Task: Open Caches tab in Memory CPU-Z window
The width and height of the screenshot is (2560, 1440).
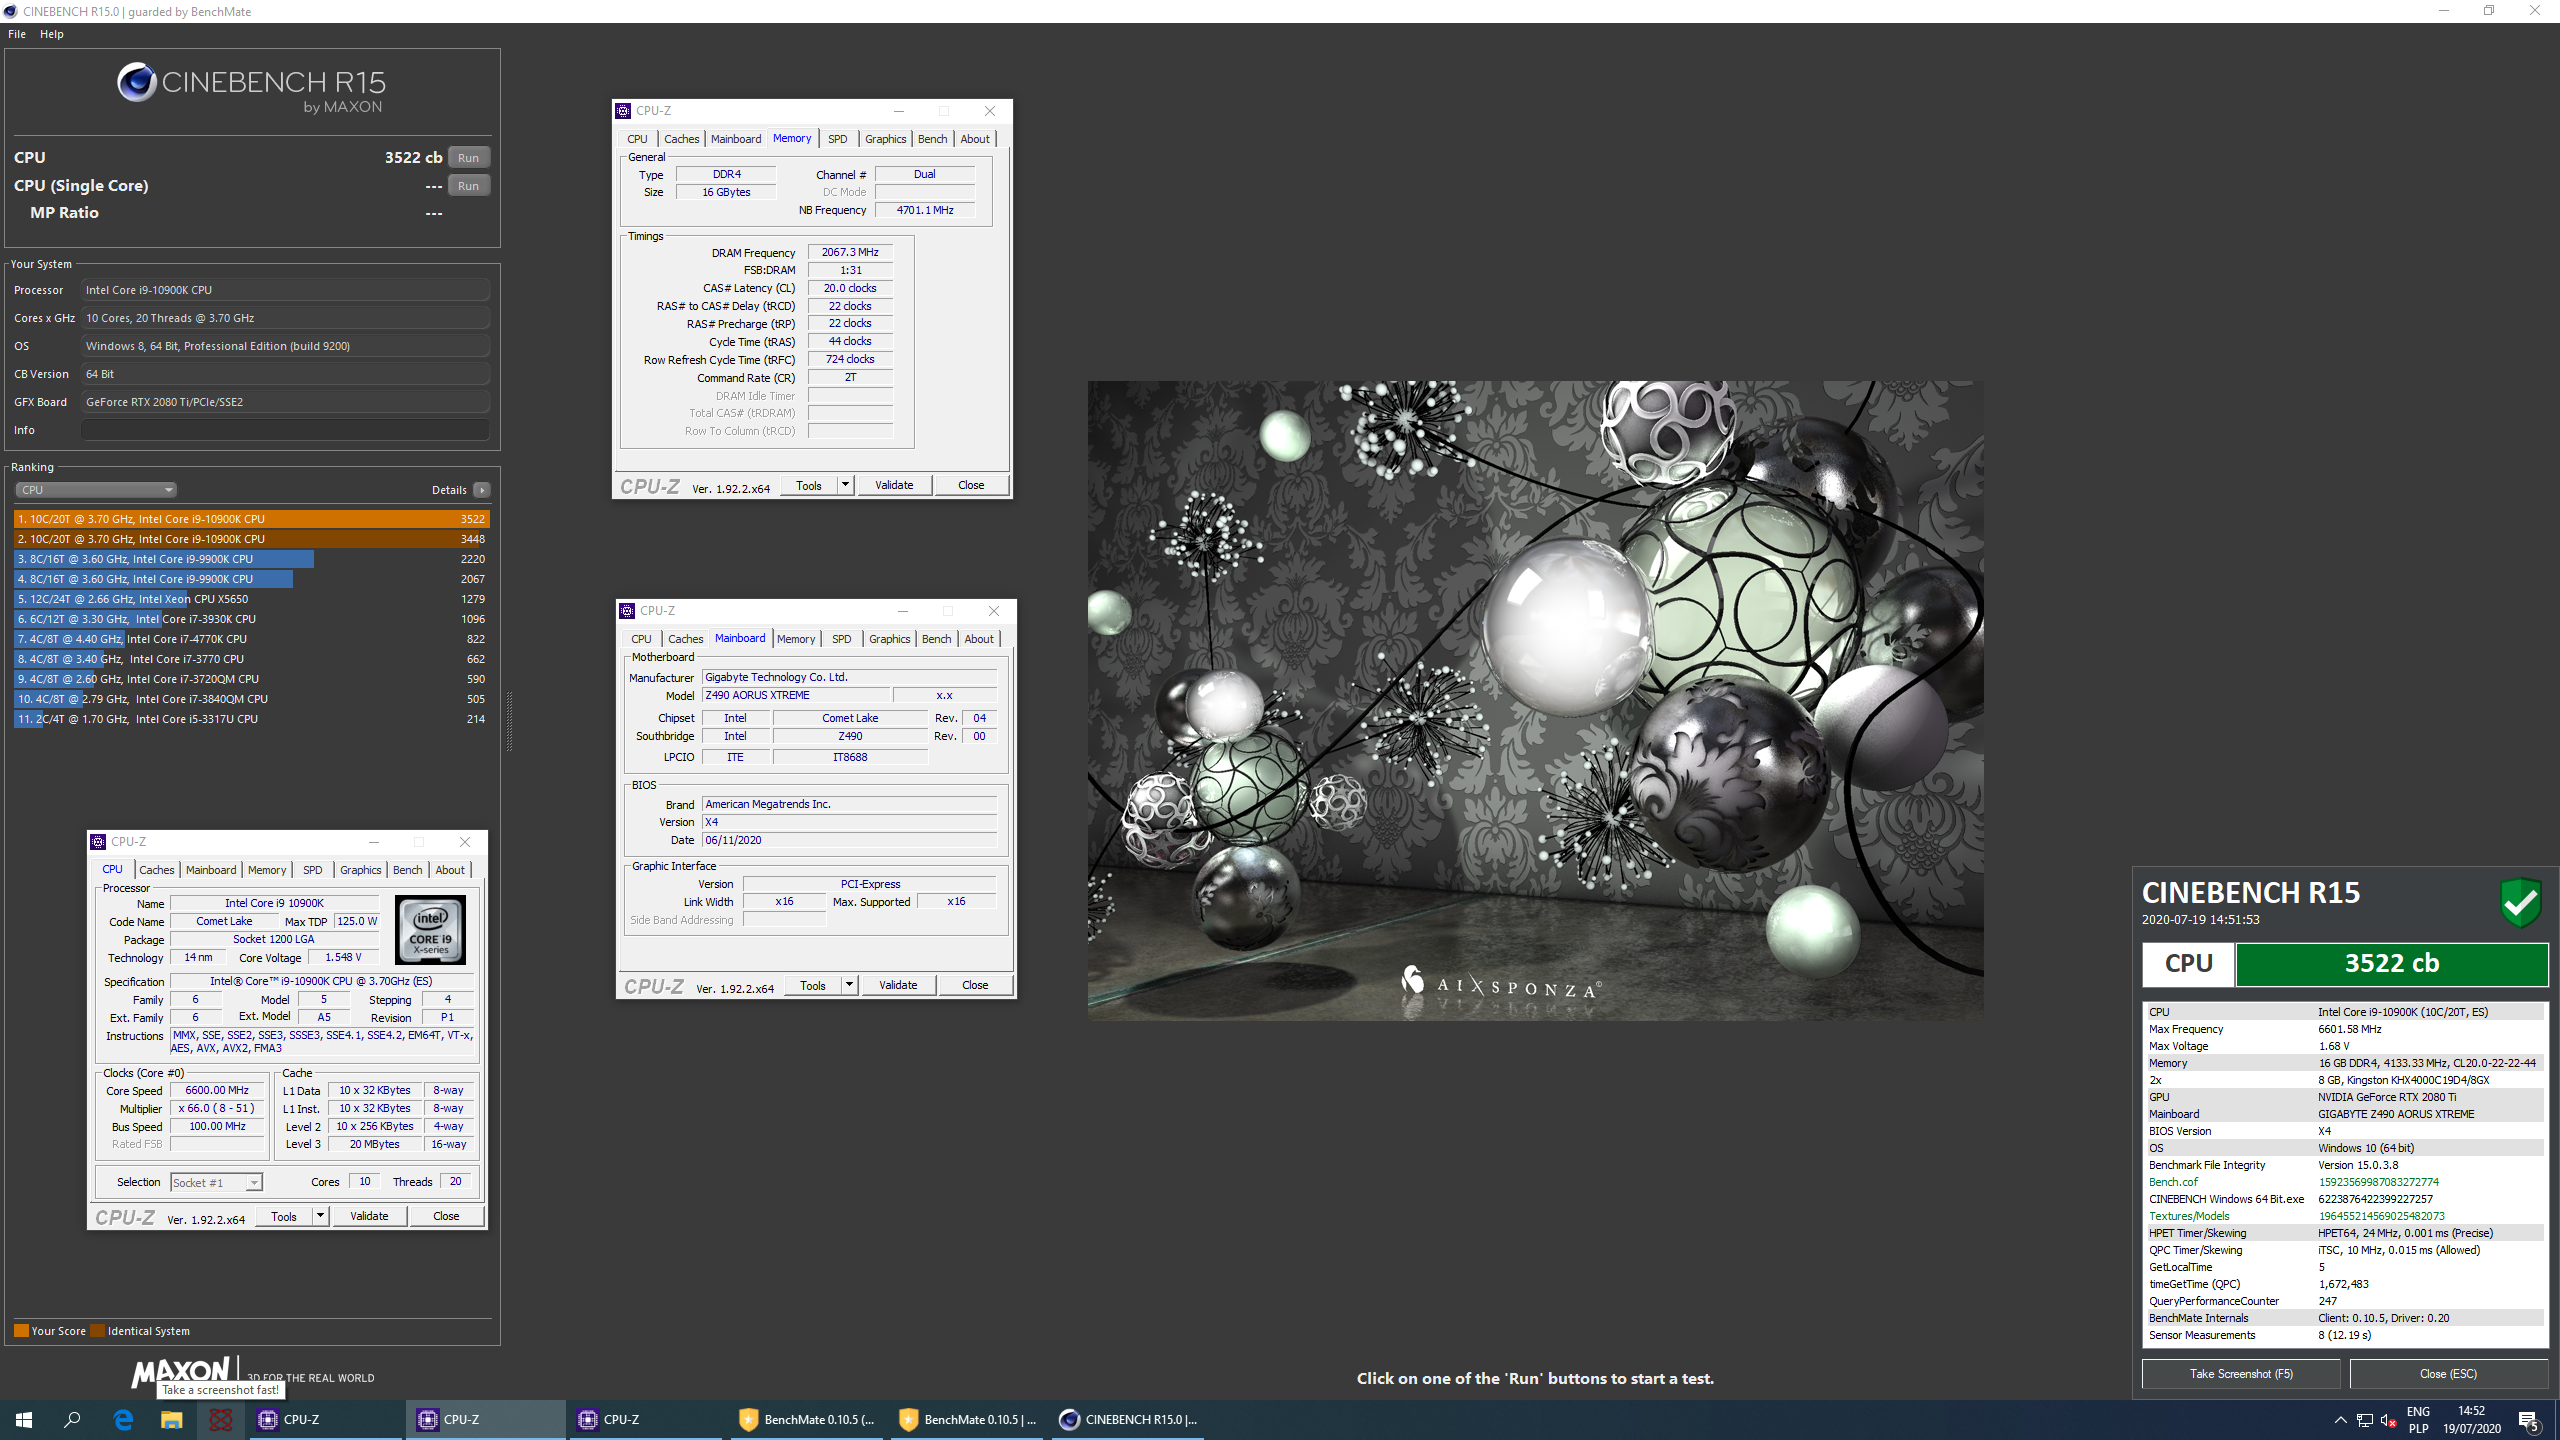Action: (681, 139)
